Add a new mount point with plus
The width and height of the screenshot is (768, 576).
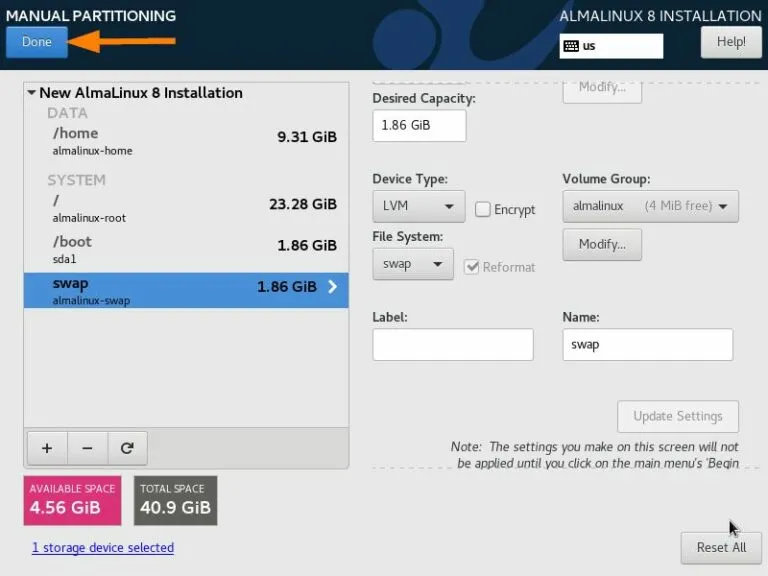coord(47,448)
